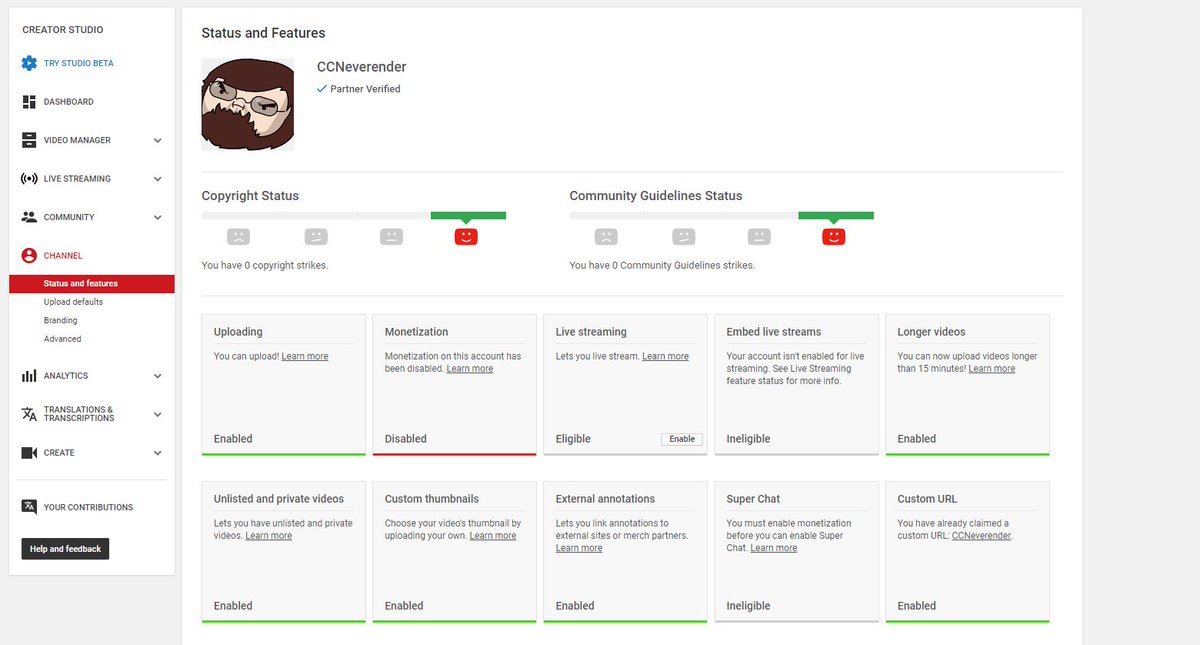Open Advanced channel settings
This screenshot has width=1200, height=645.
[62, 339]
